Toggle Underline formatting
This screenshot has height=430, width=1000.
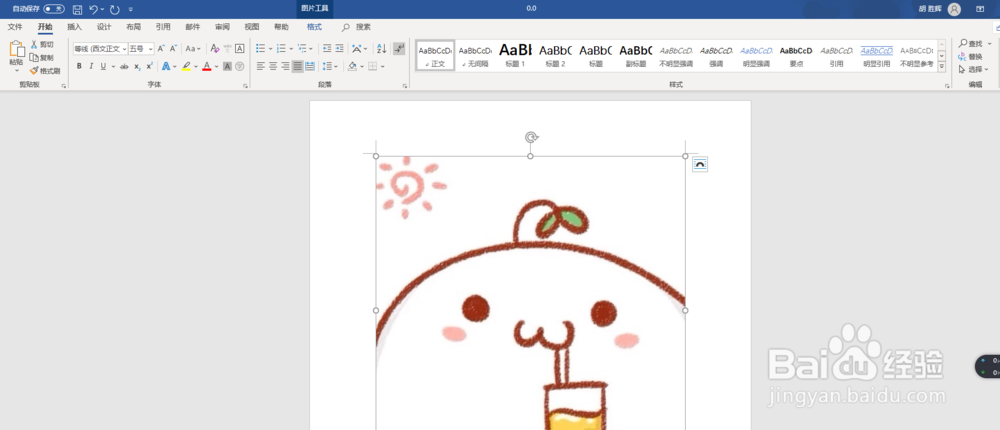pyautogui.click(x=103, y=66)
